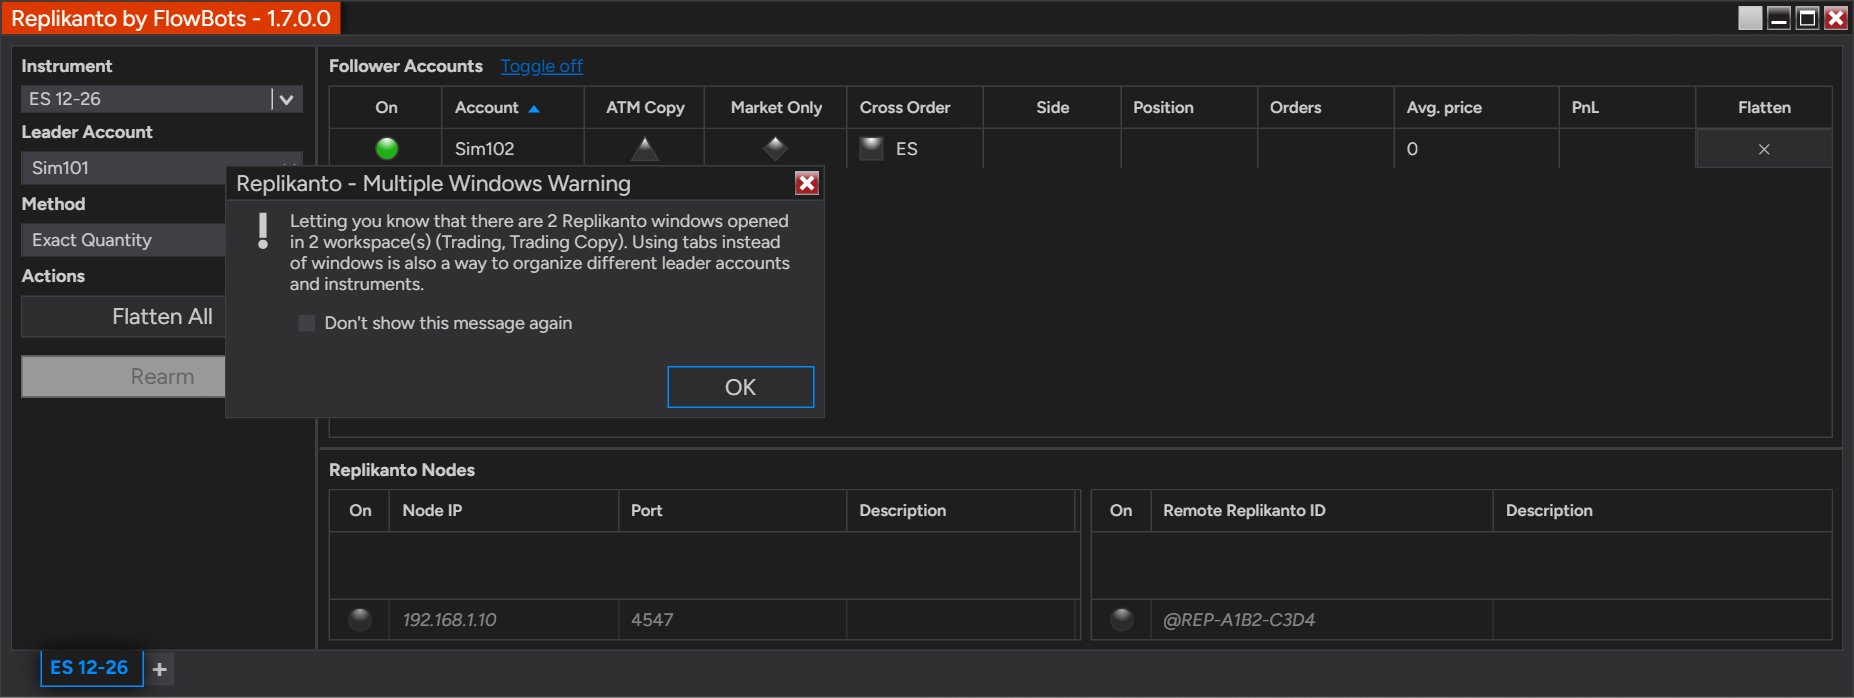
Task: Click the nodes table Description column header
Action: 961,511
